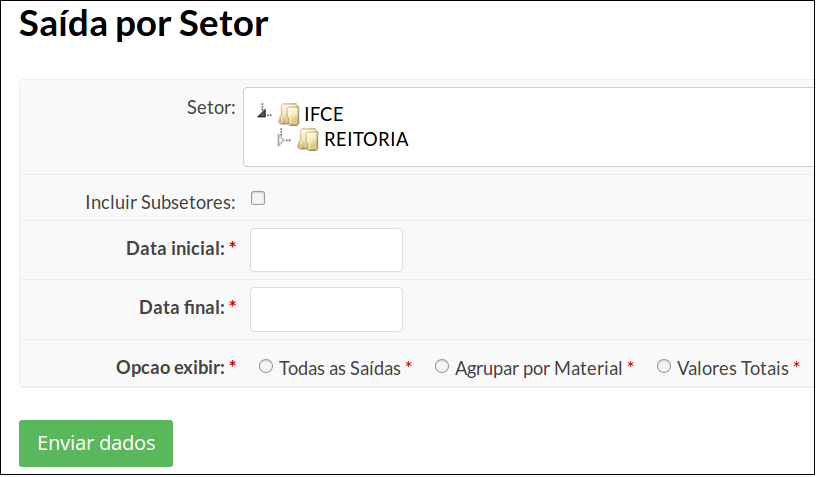The height and width of the screenshot is (477, 816).
Task: Select the Valores Totais radio button
Action: tap(664, 366)
